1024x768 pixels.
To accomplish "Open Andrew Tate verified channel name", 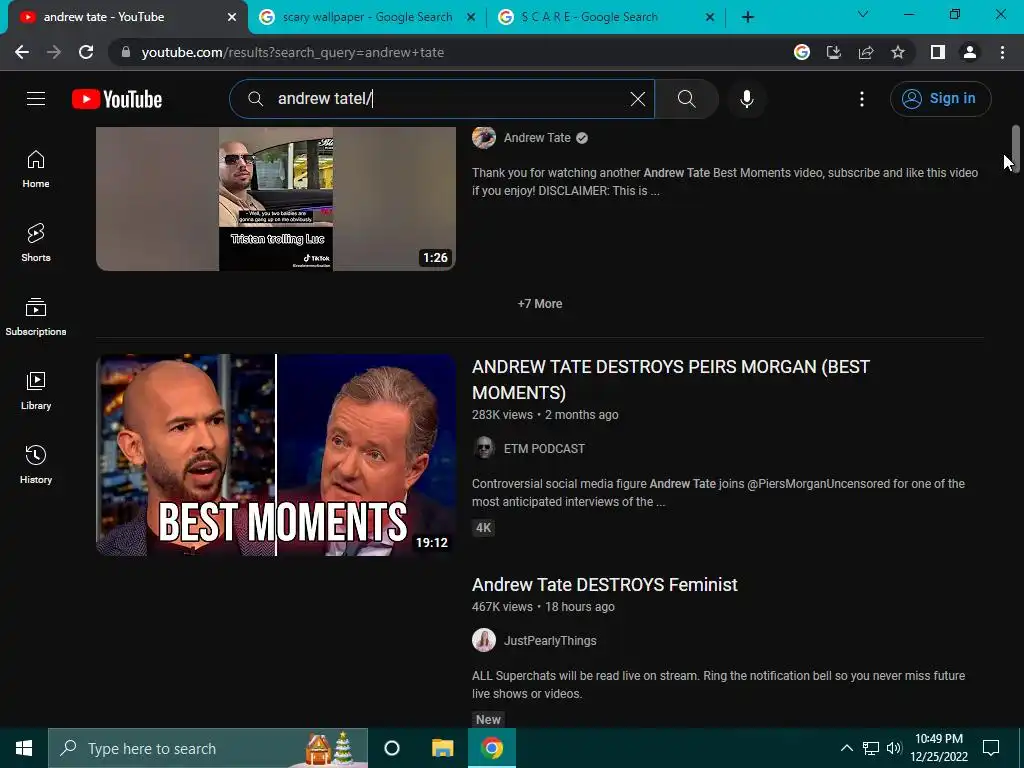I will (x=537, y=138).
